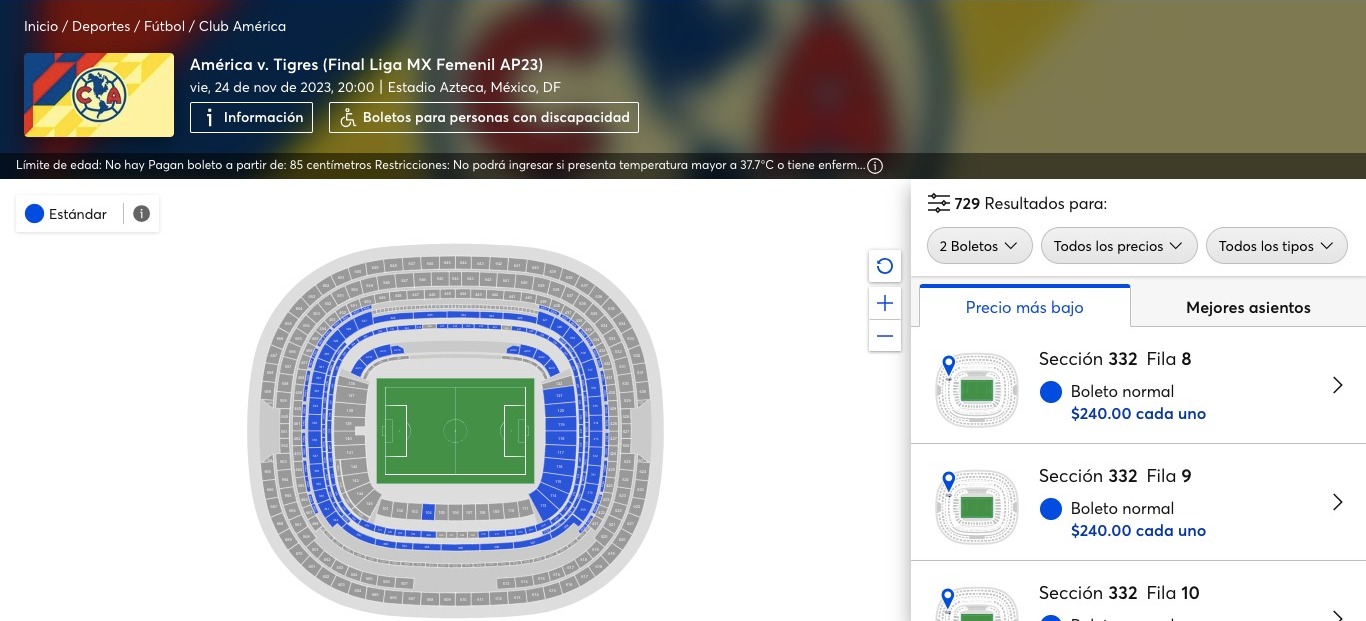Expand Todos los precios filter

click(1118, 246)
